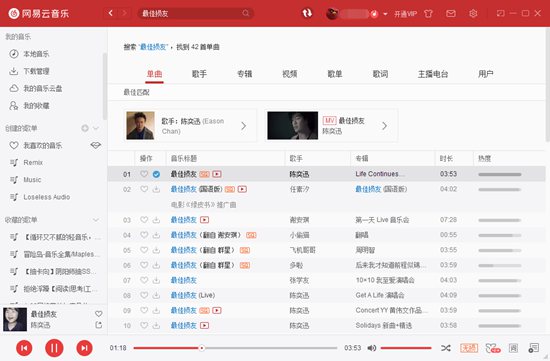Image resolution: width=550 pixels, height=361 pixels.
Task: Open the messages envelope icon
Action: coord(451,14)
